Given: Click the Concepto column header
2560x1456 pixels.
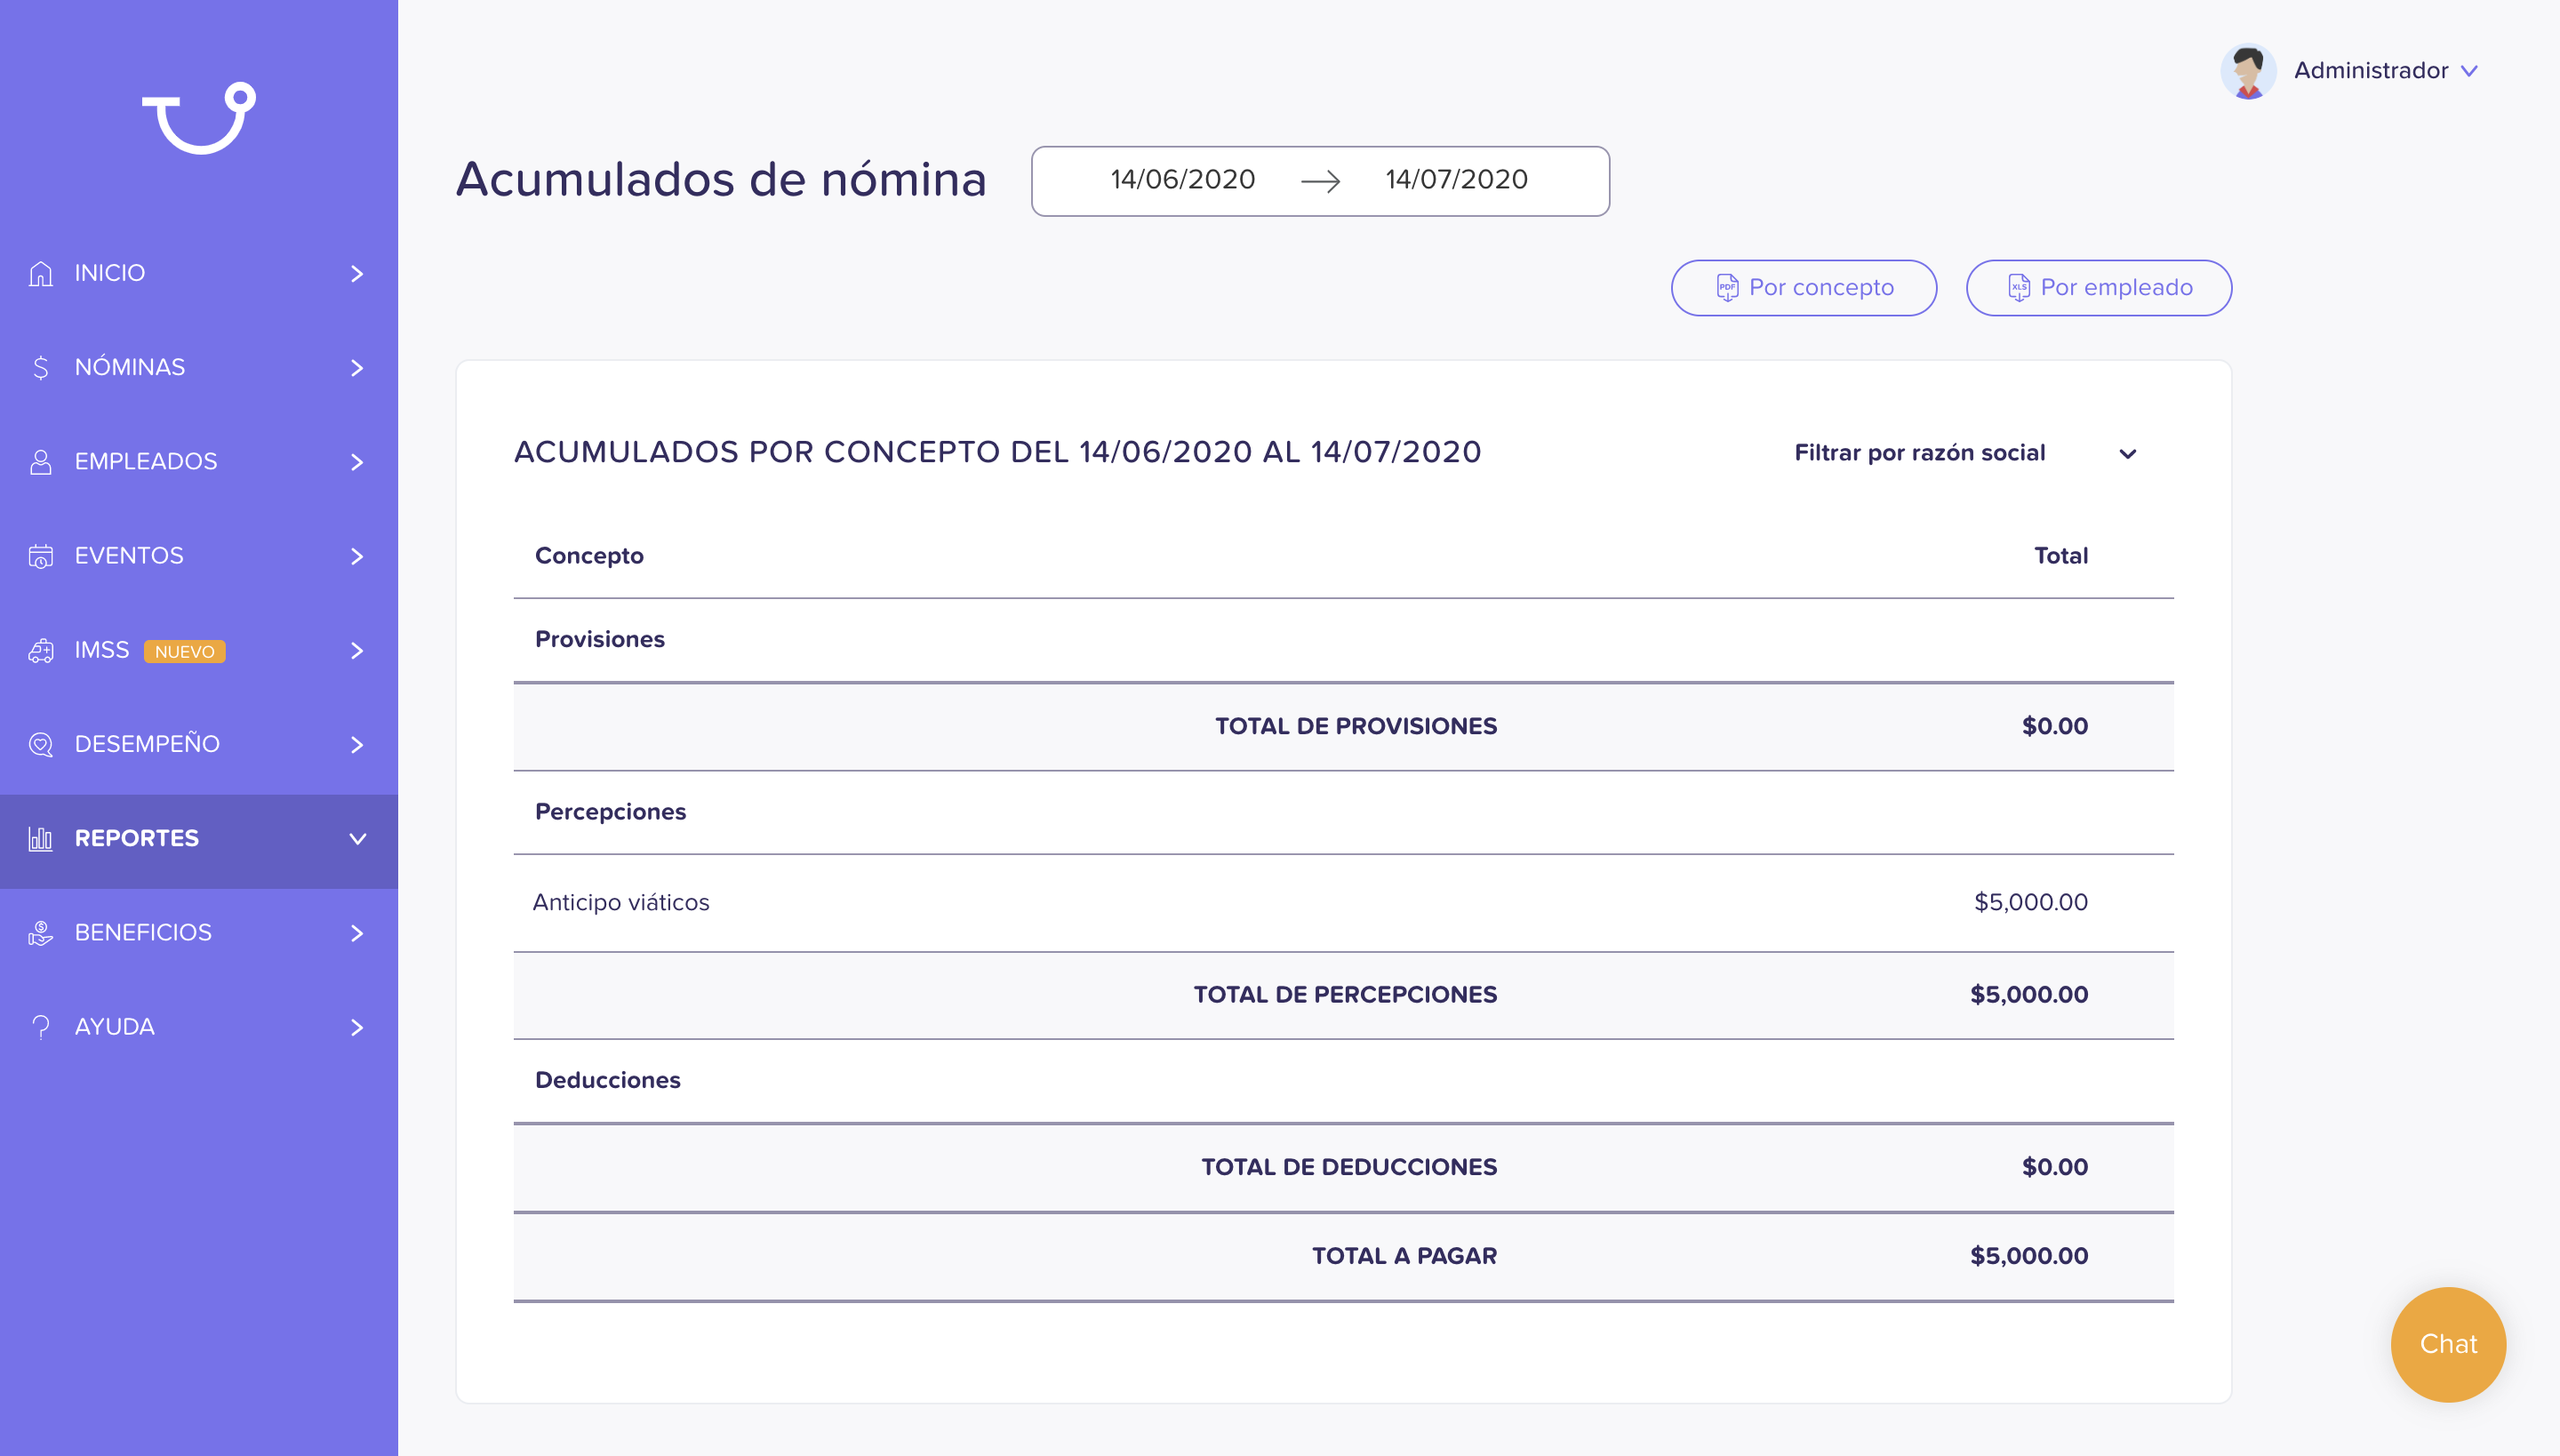Looking at the screenshot, I should pyautogui.click(x=589, y=556).
